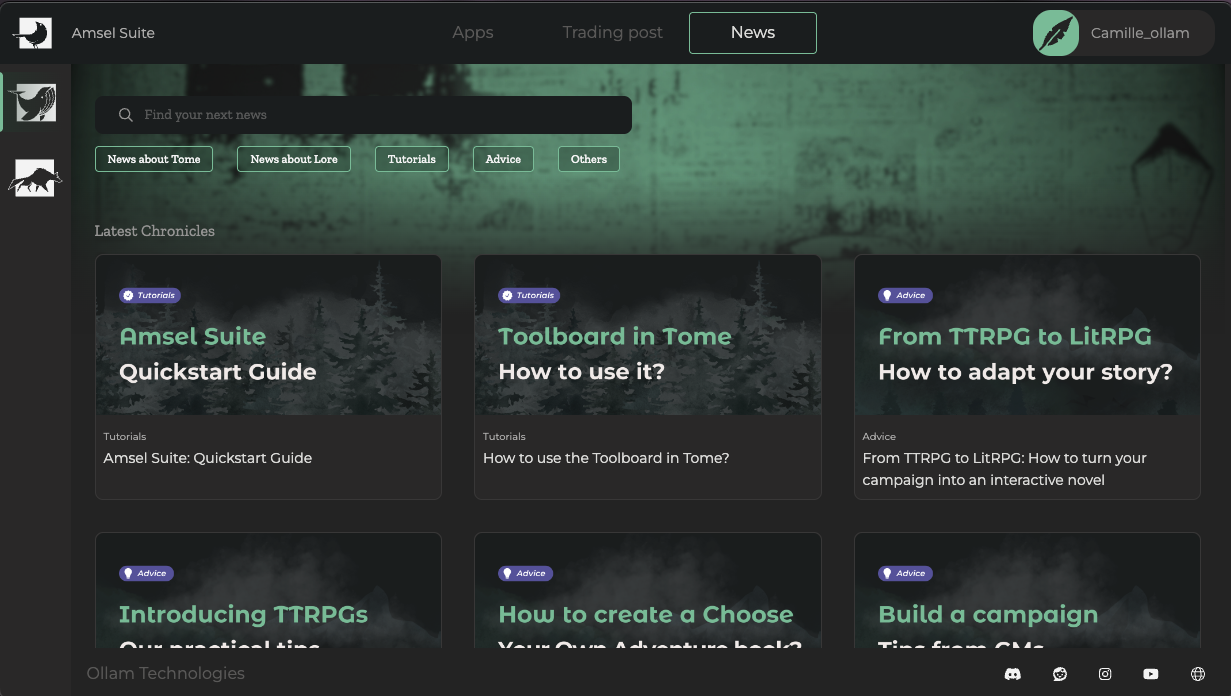Click the globe website icon
Viewport: 1231px width, 696px height.
coord(1198,674)
